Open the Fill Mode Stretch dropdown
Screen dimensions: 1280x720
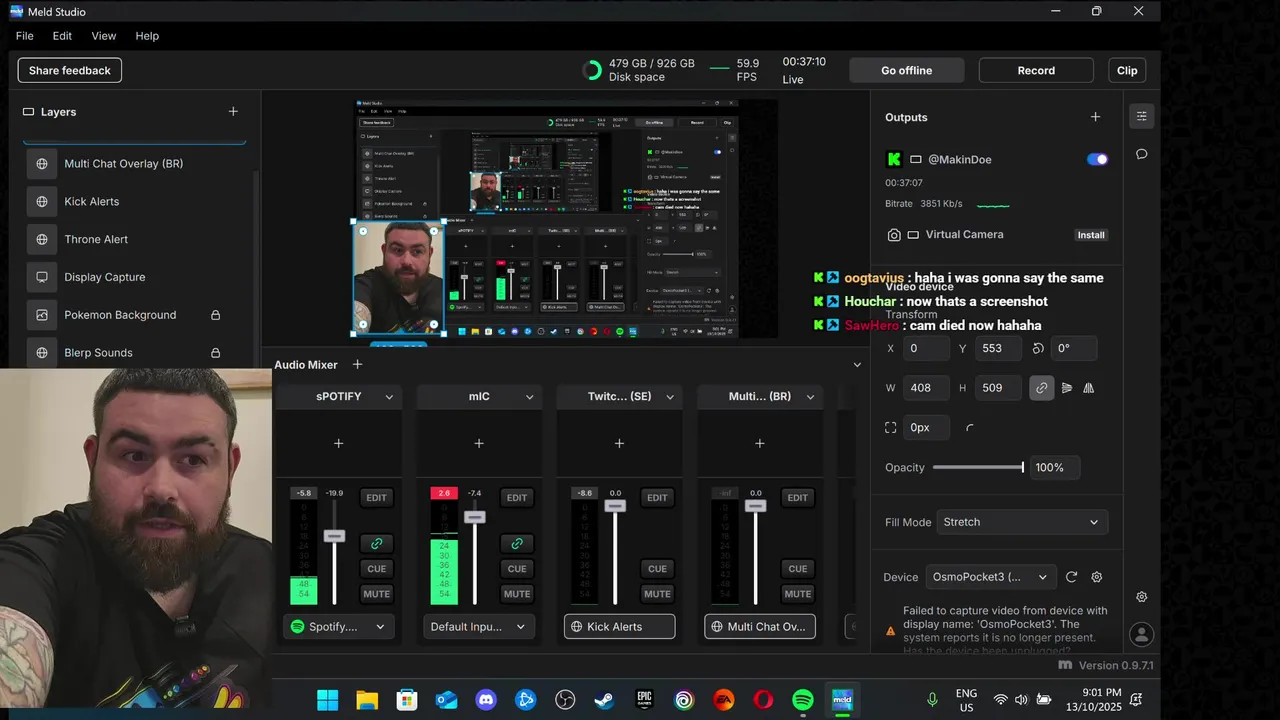tap(1022, 522)
